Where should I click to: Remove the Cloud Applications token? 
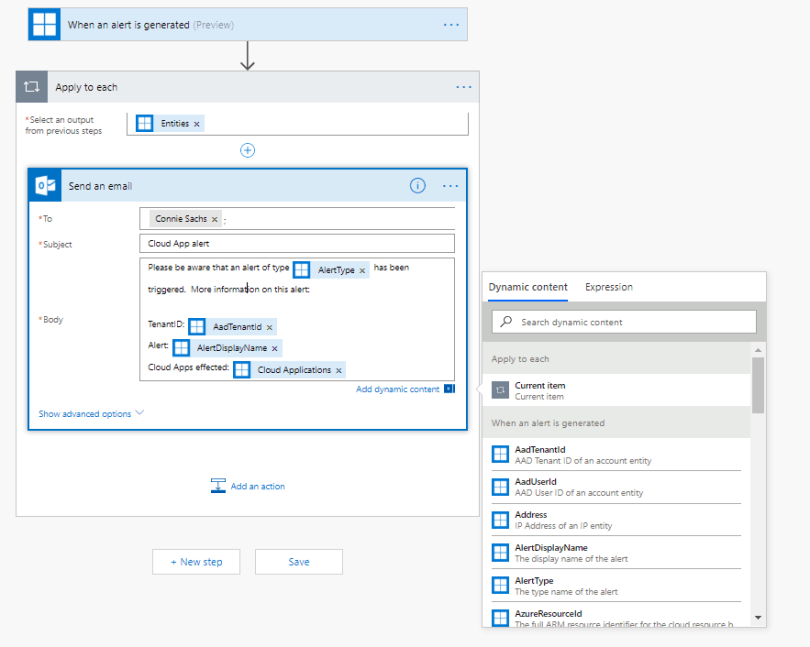(339, 370)
